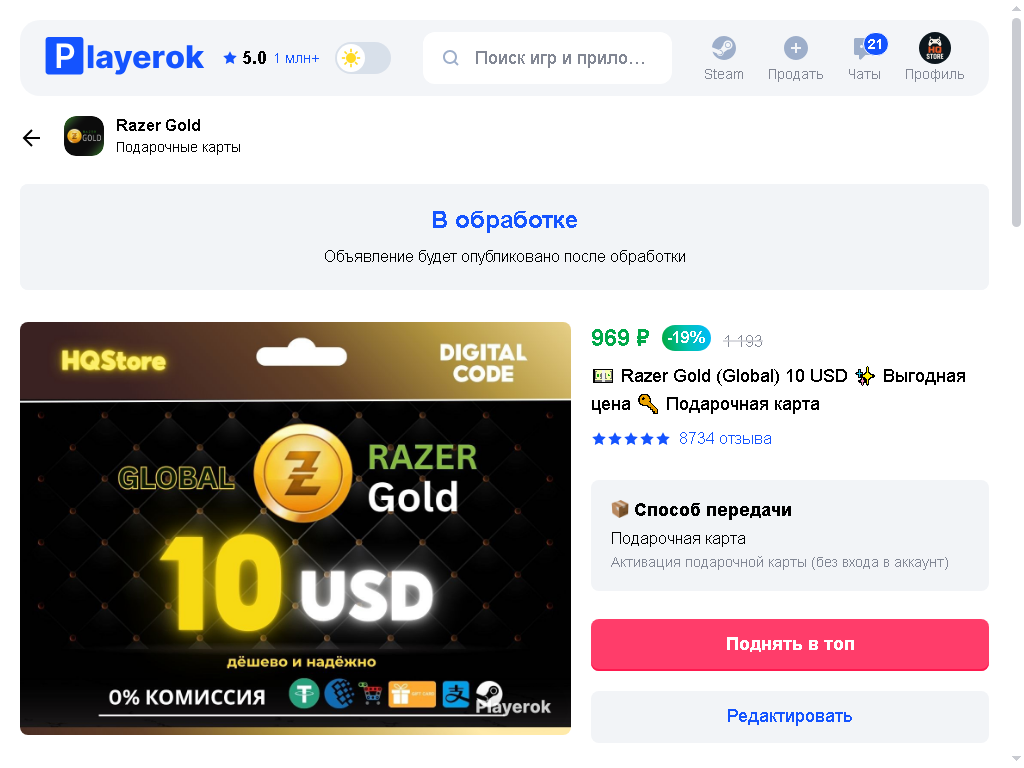Click the search magnifier icon
1024x768 pixels.
pyautogui.click(x=451, y=58)
